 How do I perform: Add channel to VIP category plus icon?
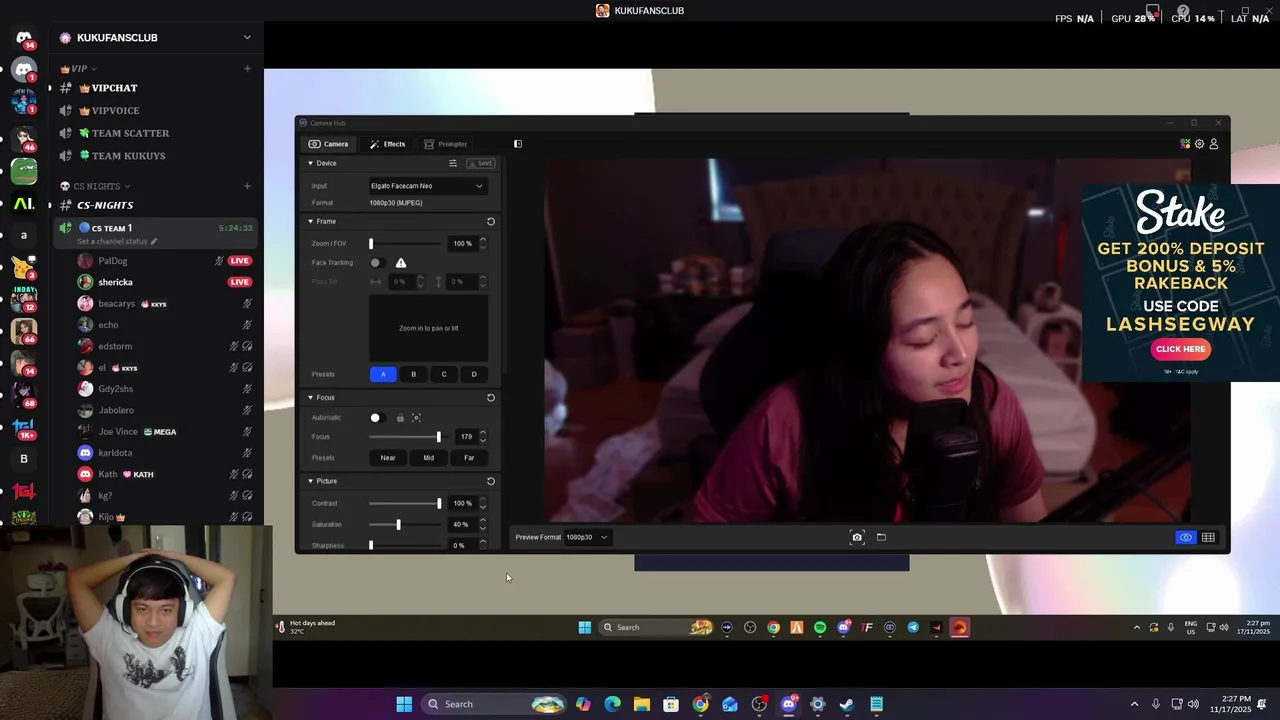(247, 68)
